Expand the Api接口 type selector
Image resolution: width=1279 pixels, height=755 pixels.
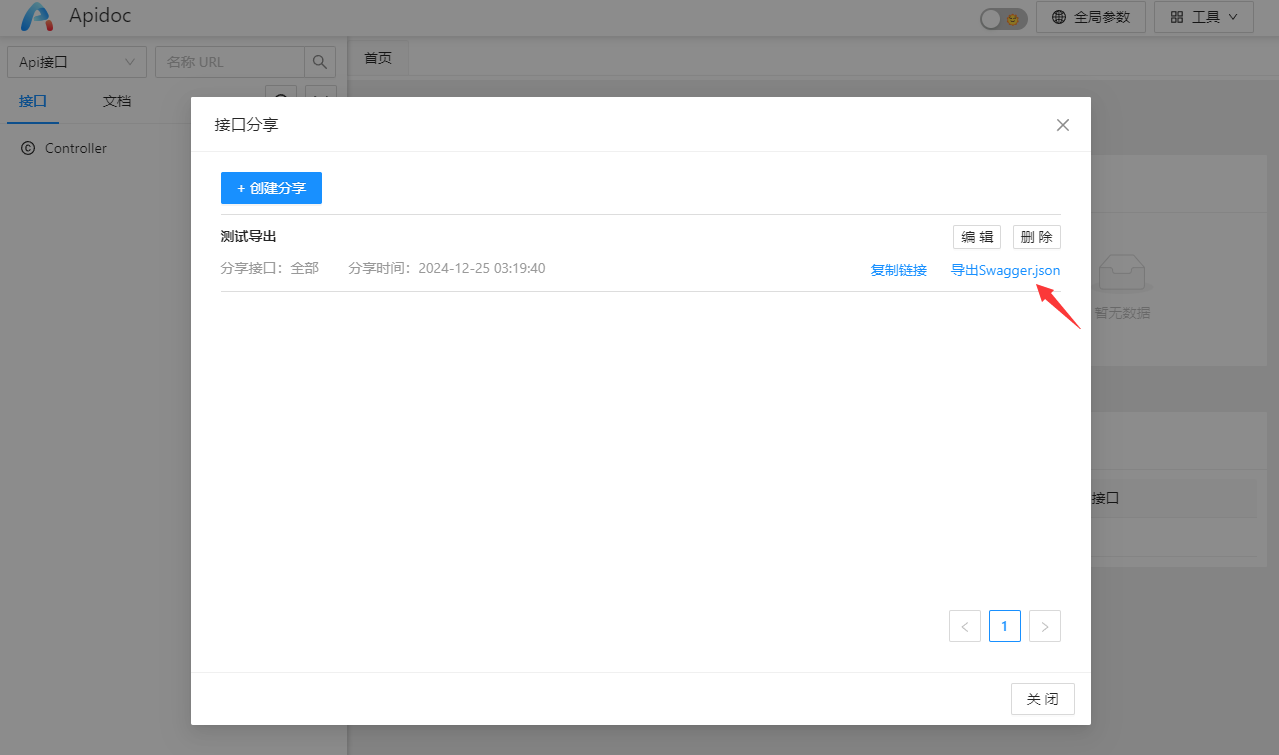[x=77, y=62]
